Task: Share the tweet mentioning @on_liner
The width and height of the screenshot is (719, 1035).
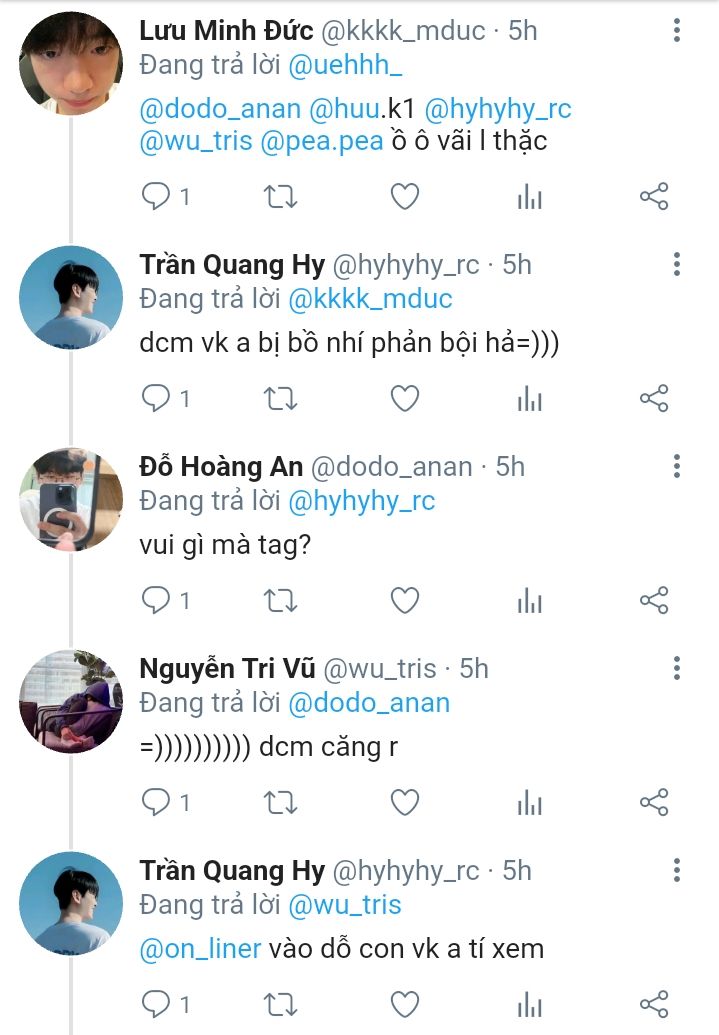Action: point(653,1003)
